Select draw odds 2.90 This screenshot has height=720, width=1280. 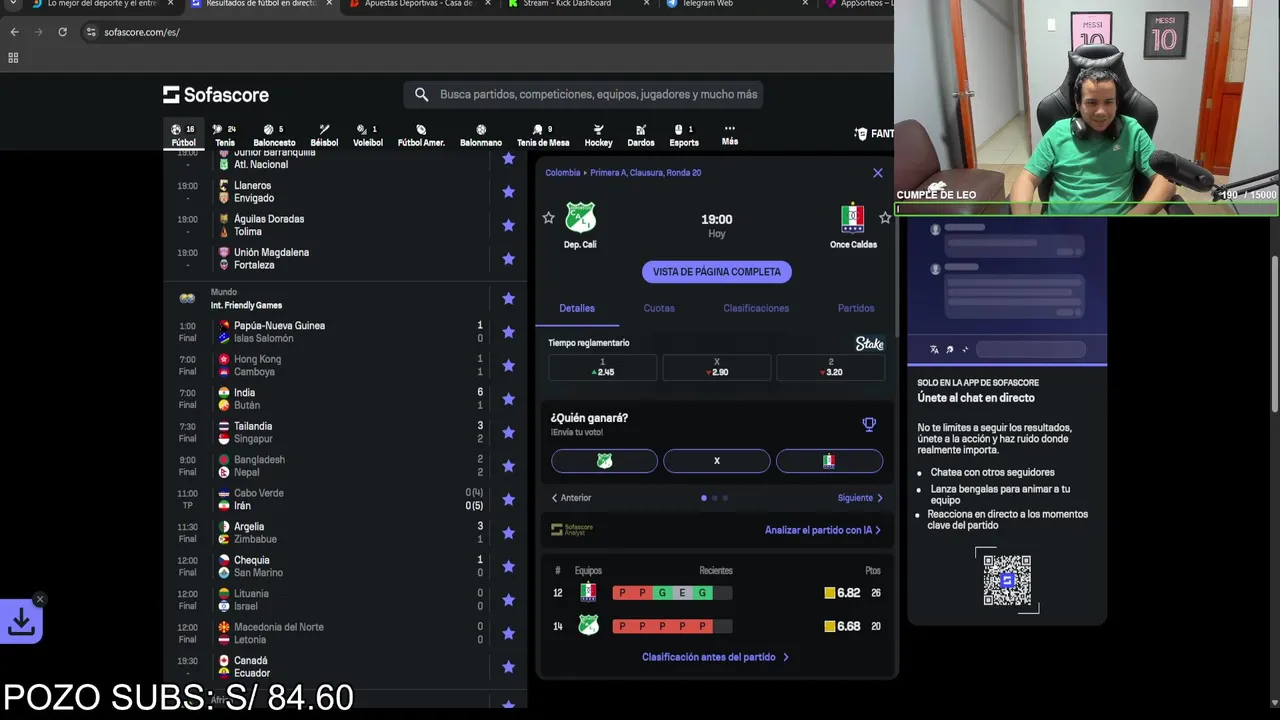coord(717,367)
